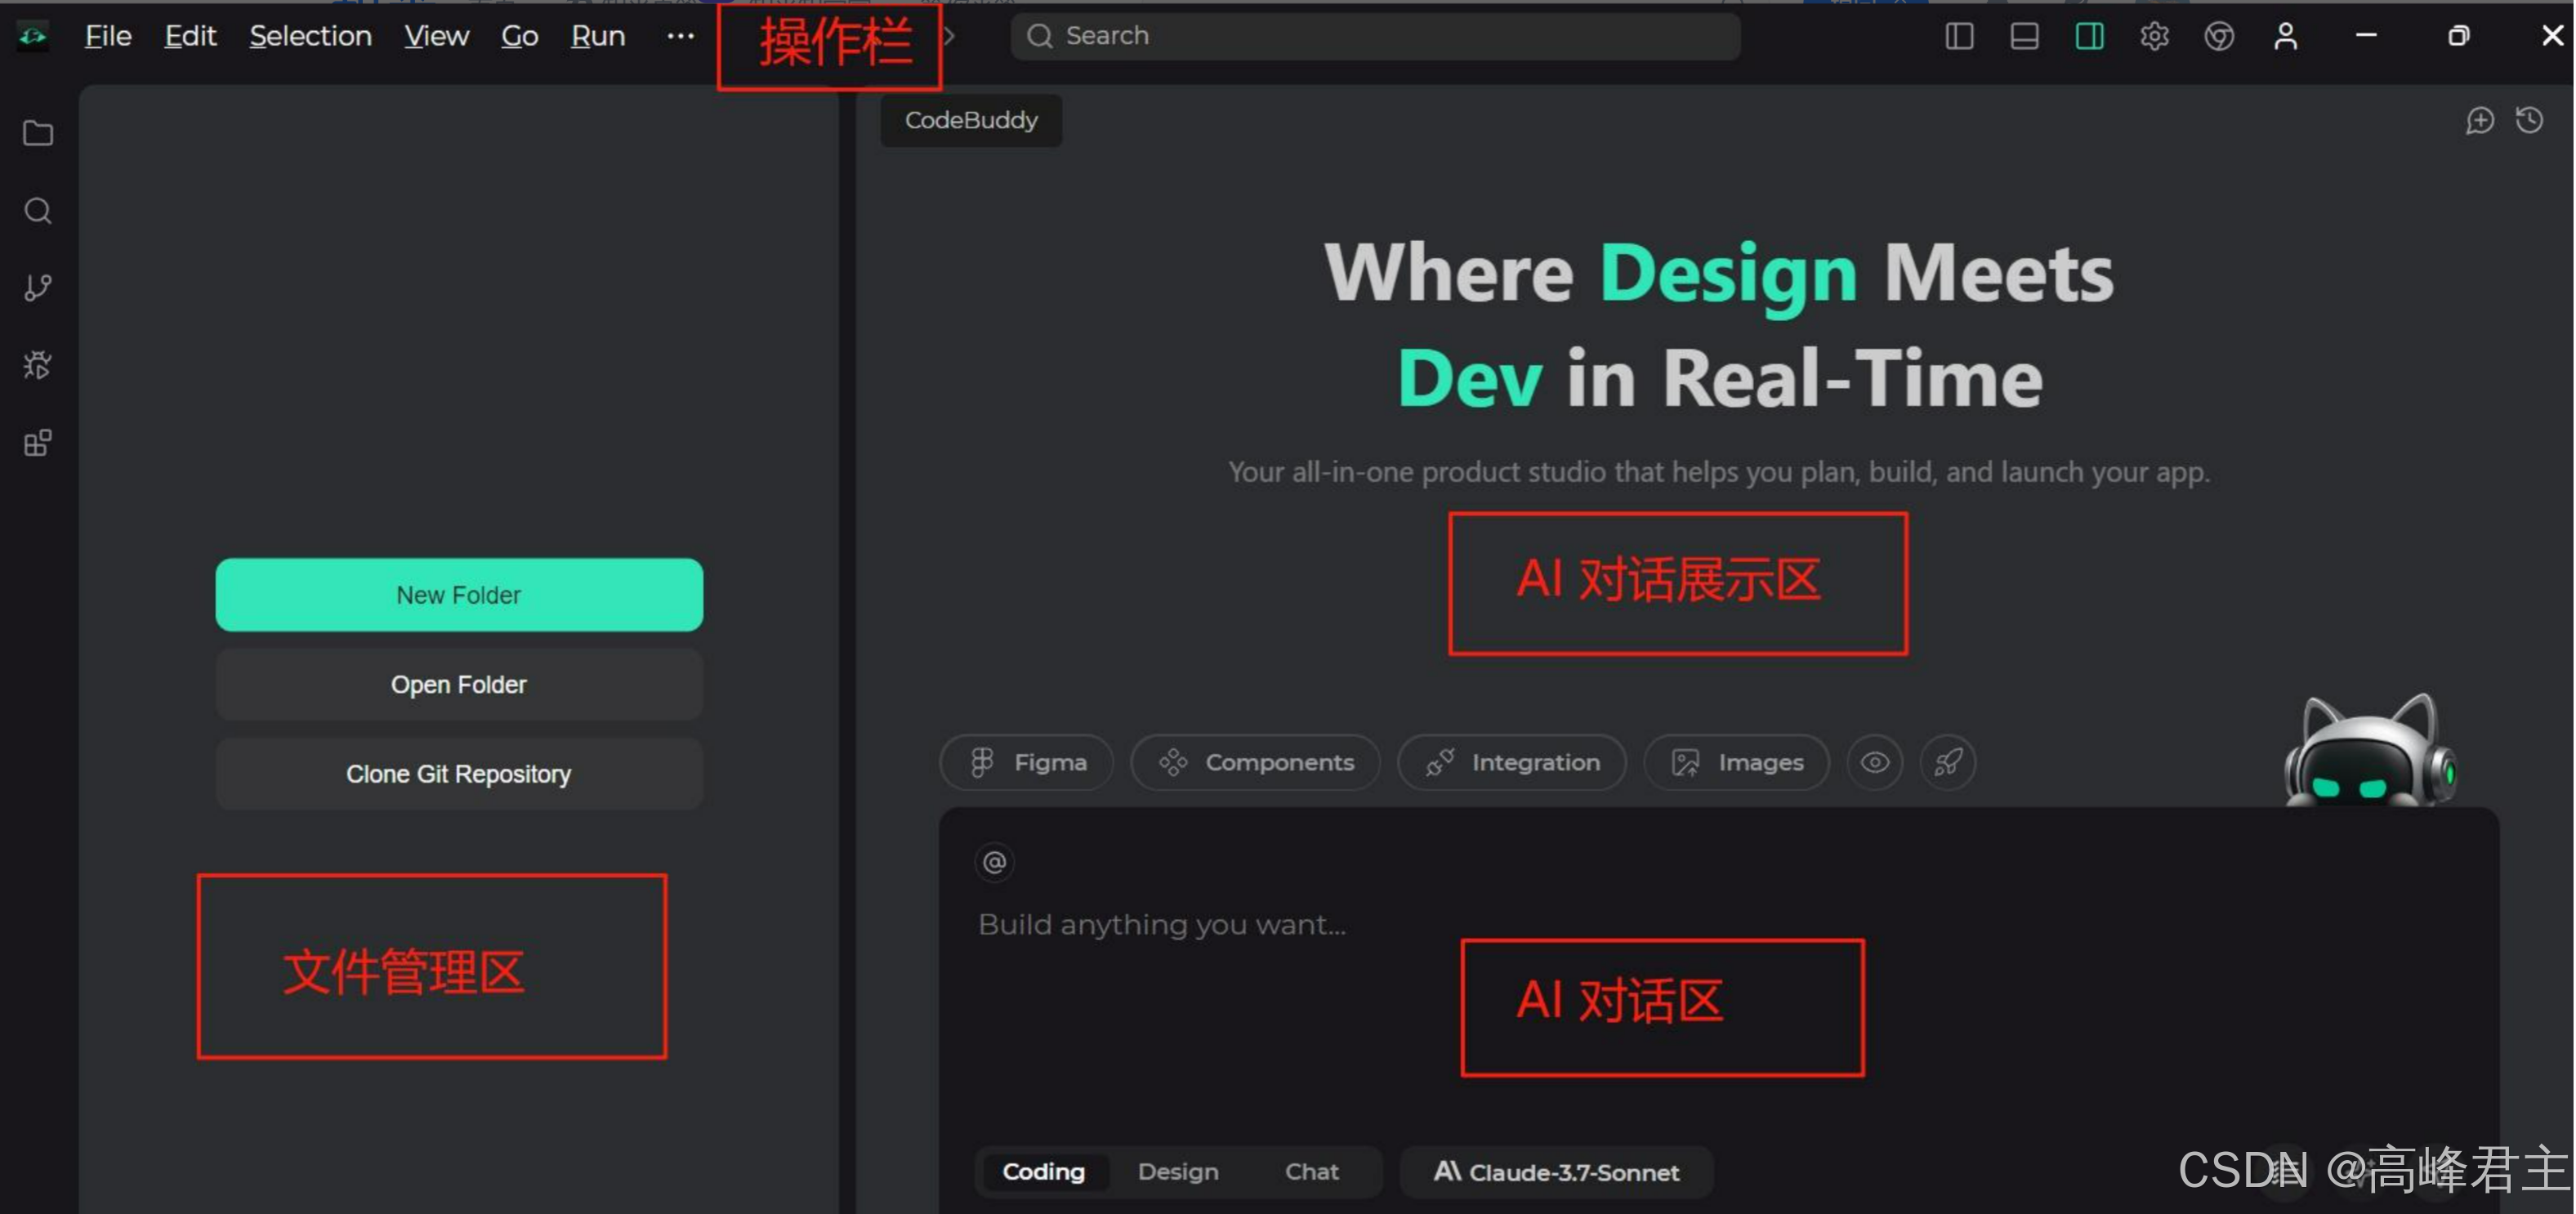
Task: Click the New Folder button
Action: point(459,595)
